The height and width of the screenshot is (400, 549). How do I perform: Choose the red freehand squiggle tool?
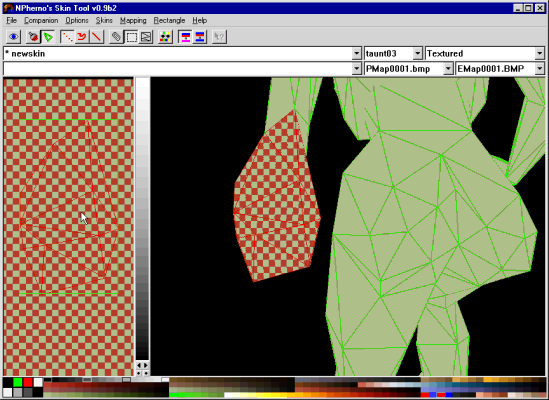click(82, 37)
